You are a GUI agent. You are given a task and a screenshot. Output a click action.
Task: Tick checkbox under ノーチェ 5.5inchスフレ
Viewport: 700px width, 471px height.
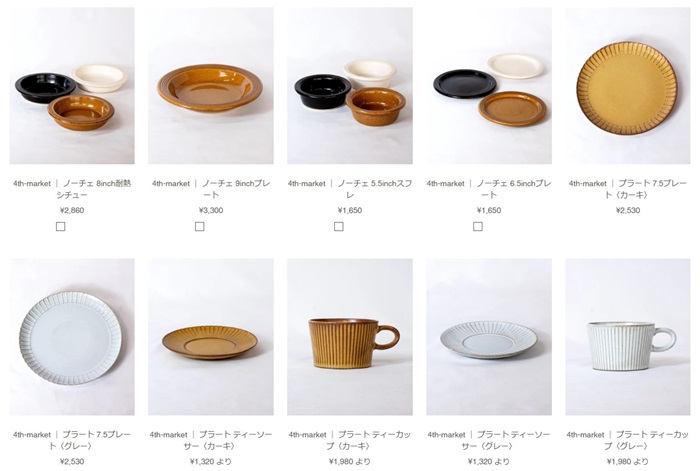pyautogui.click(x=339, y=227)
